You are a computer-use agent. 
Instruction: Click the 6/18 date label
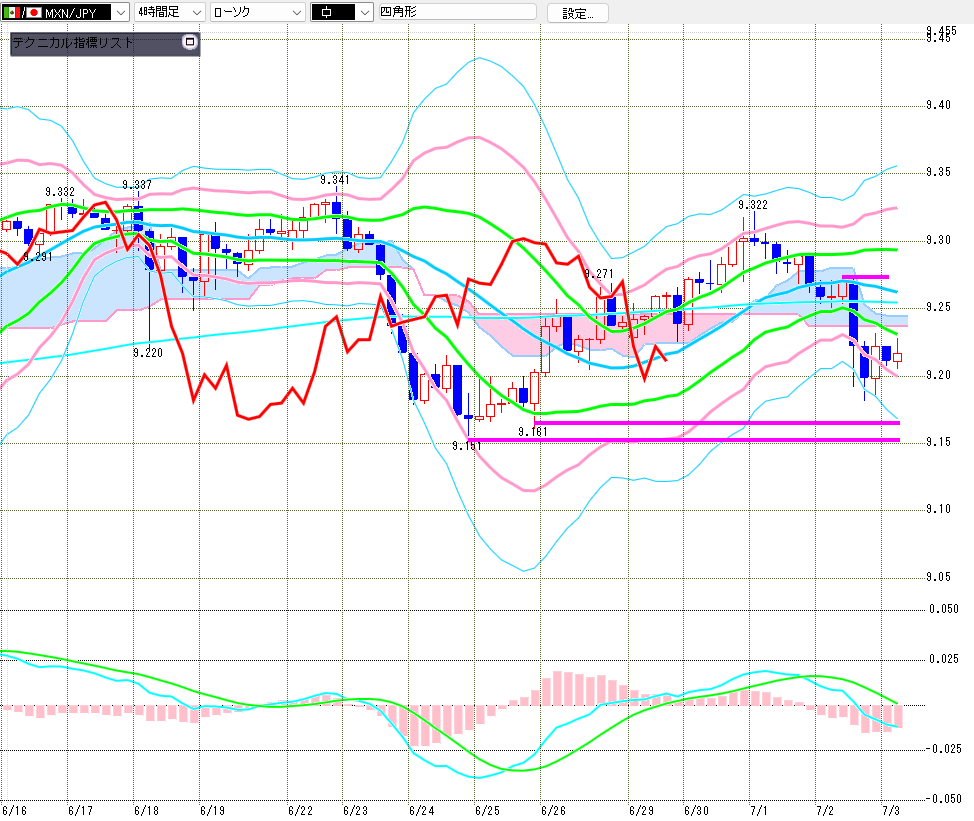coord(147,811)
